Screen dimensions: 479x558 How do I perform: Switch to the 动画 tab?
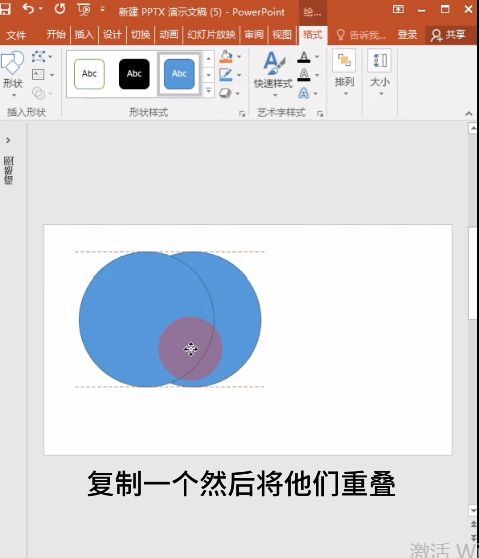click(169, 35)
